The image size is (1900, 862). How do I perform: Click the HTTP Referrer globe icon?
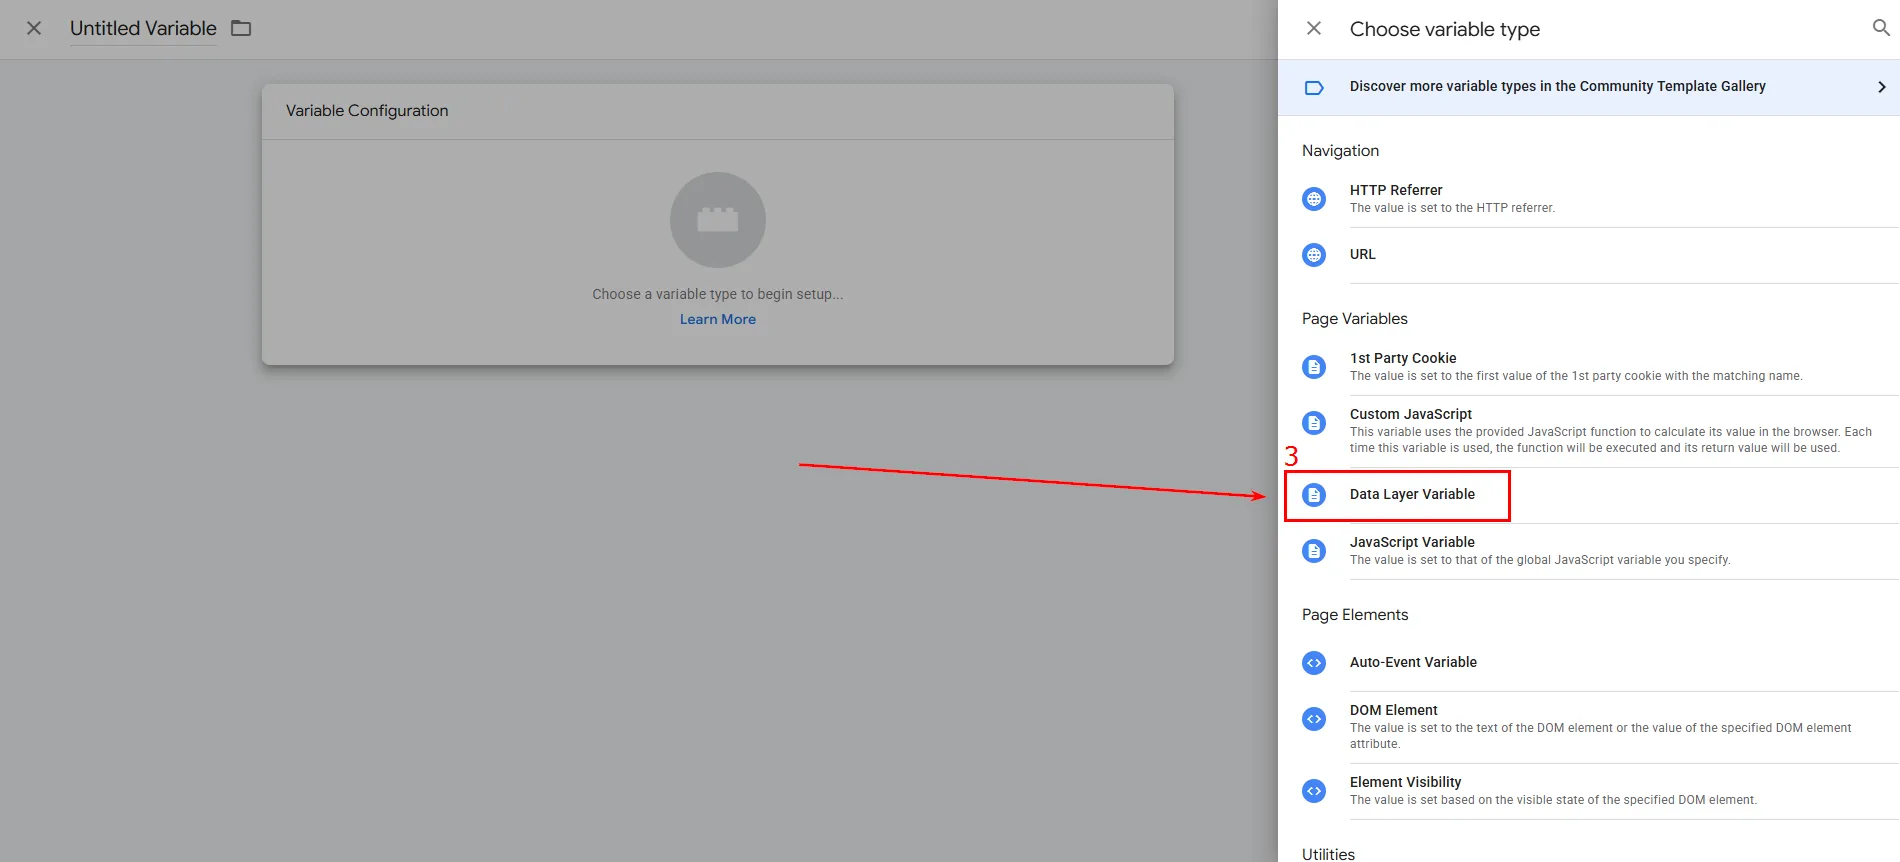[x=1314, y=199]
